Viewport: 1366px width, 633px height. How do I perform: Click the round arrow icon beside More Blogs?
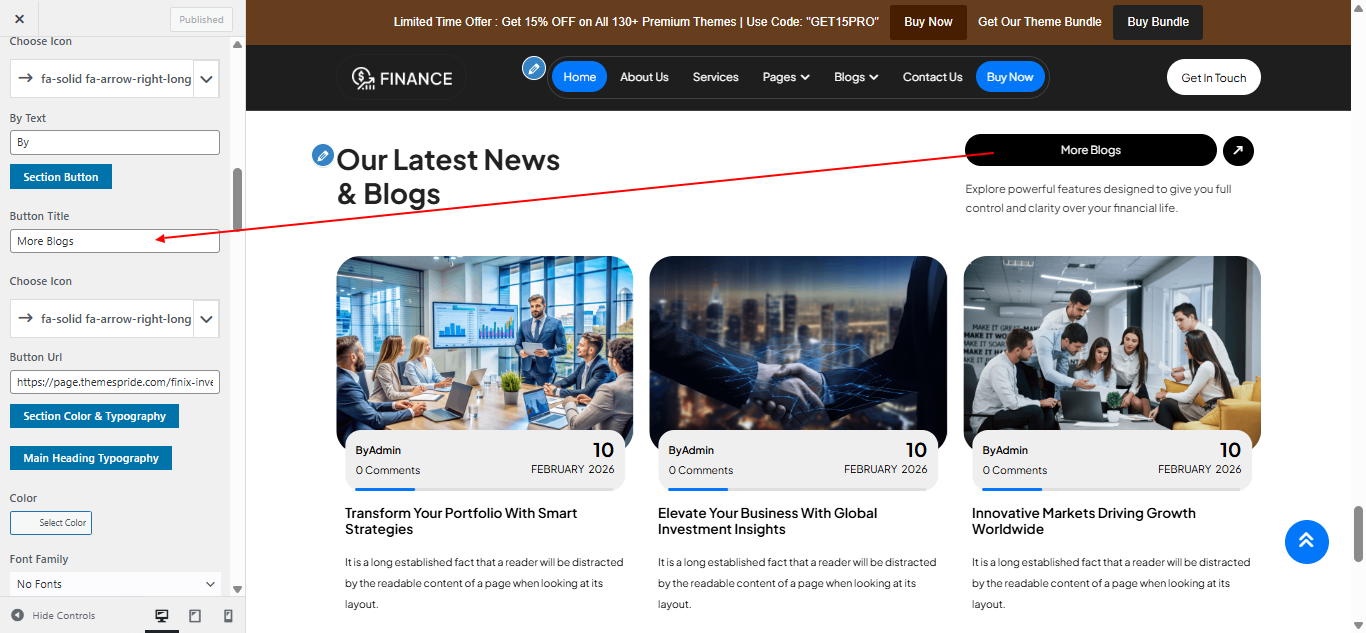(x=1238, y=151)
